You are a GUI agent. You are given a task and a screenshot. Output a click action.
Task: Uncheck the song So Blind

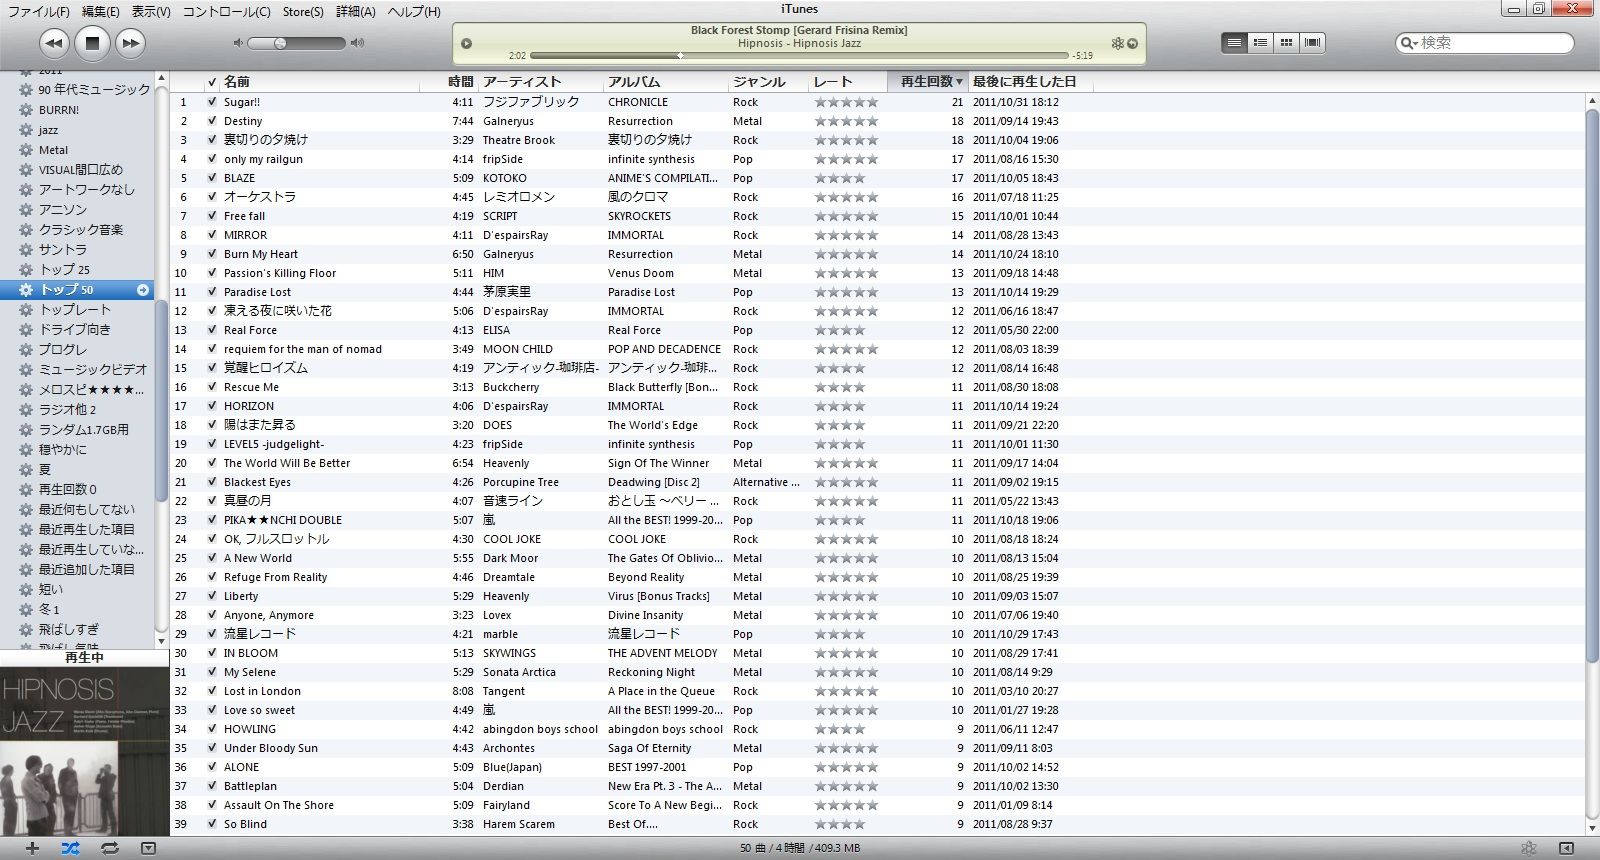[212, 824]
